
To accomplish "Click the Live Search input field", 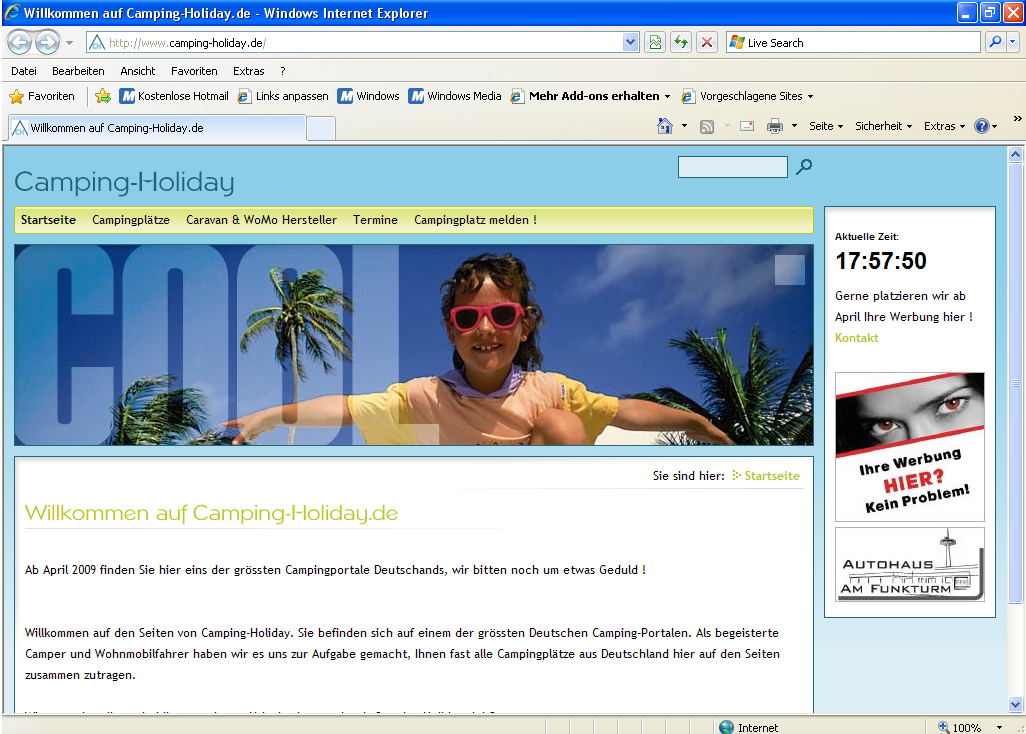I will pos(858,43).
